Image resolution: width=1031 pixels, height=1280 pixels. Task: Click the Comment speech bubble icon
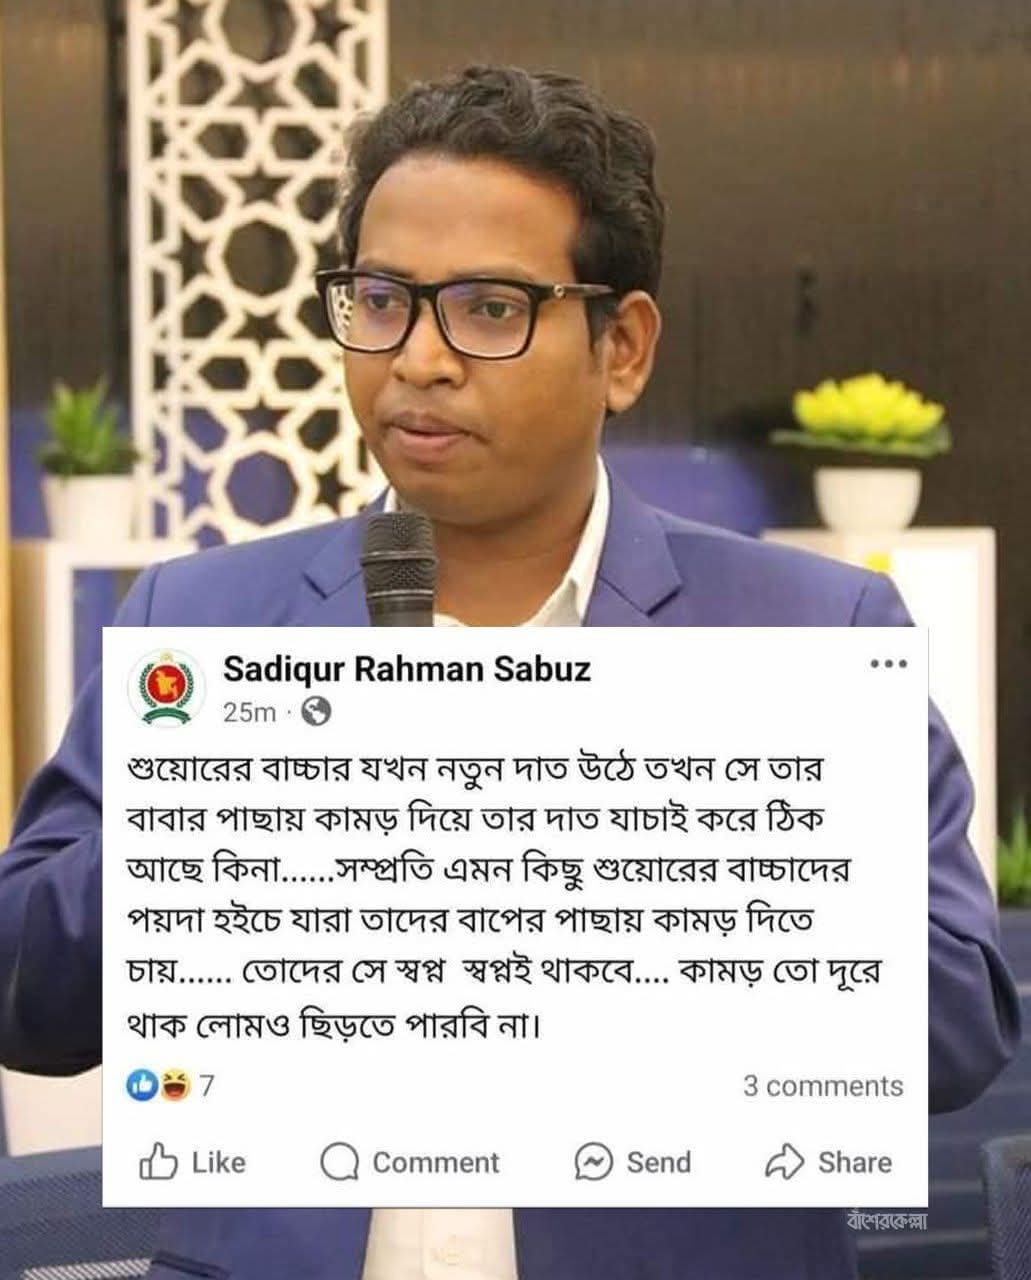click(x=340, y=1163)
